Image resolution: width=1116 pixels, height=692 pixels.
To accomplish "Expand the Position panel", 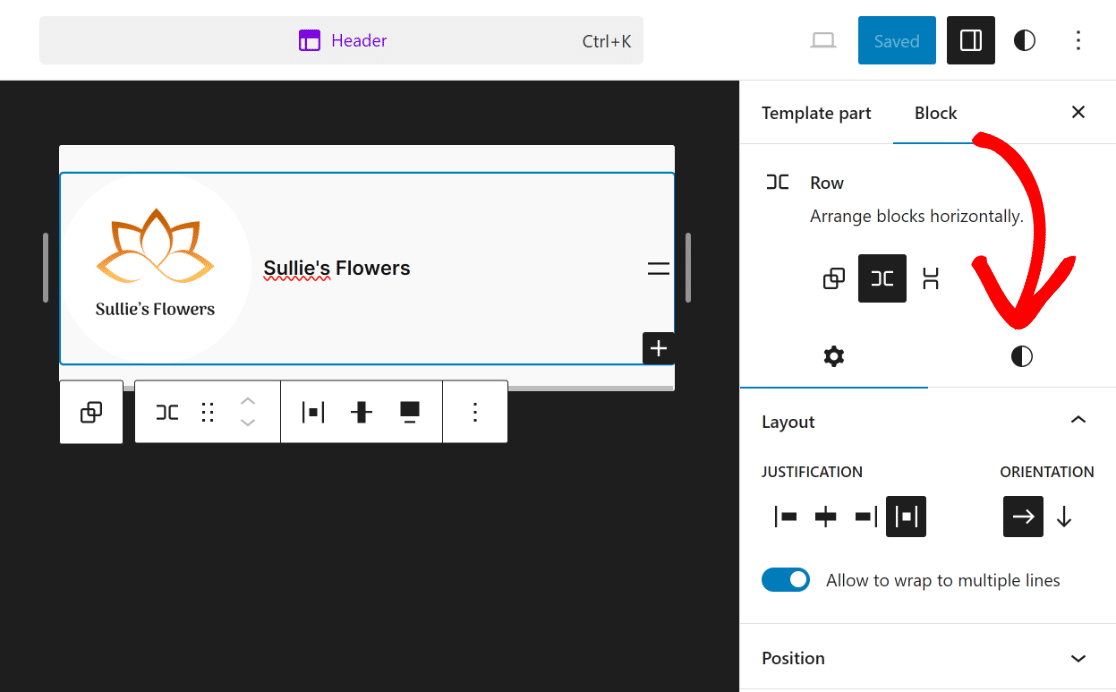I will click(x=927, y=658).
